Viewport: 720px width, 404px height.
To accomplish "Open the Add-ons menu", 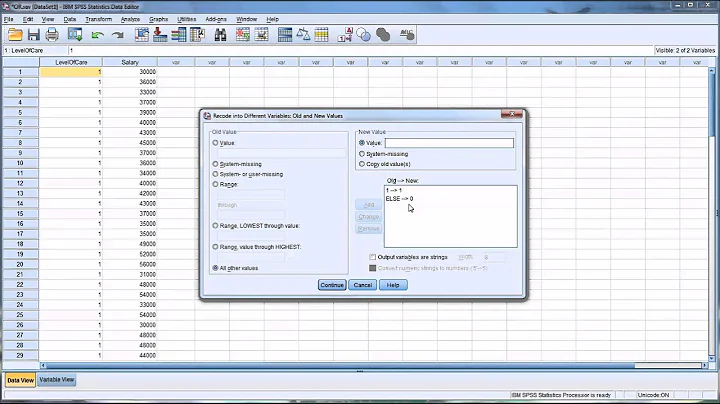I will (x=216, y=19).
